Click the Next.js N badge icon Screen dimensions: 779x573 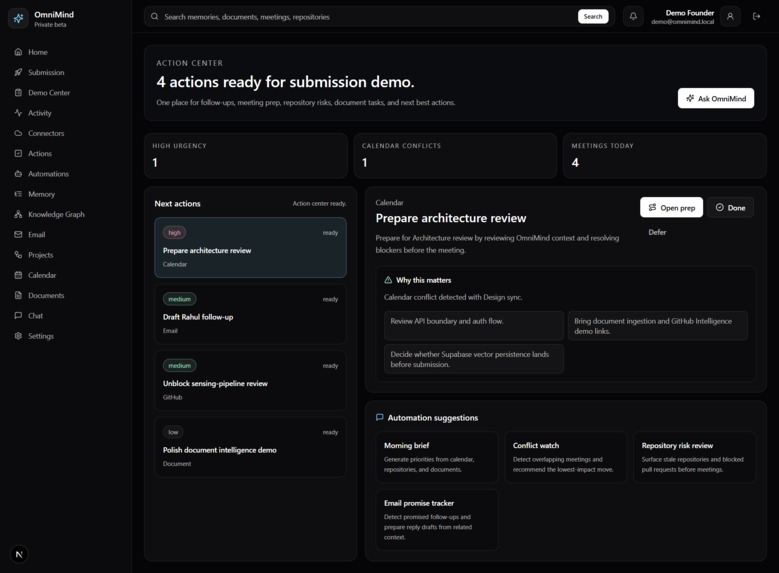coord(19,555)
